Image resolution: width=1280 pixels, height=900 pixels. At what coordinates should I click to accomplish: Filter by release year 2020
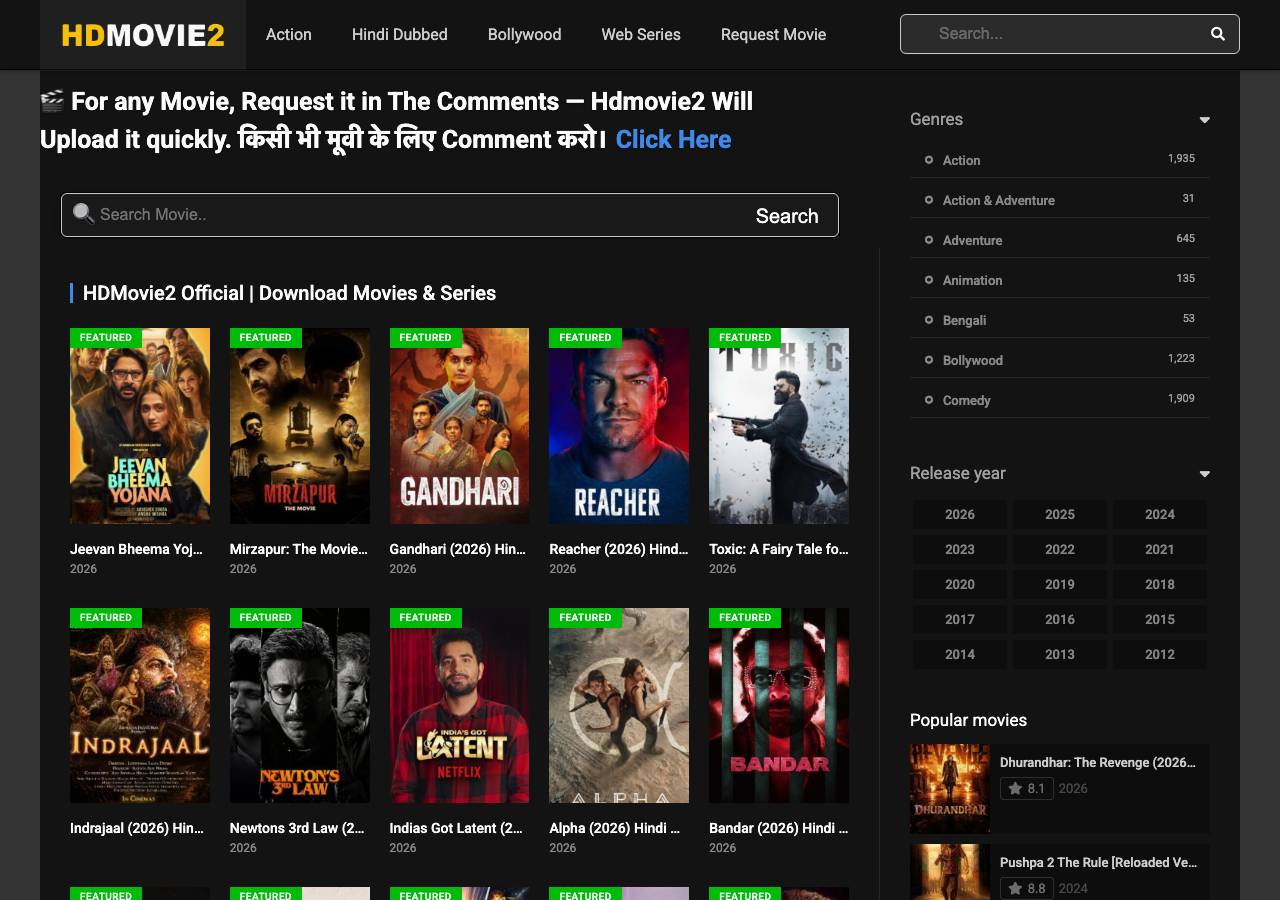pyautogui.click(x=960, y=584)
